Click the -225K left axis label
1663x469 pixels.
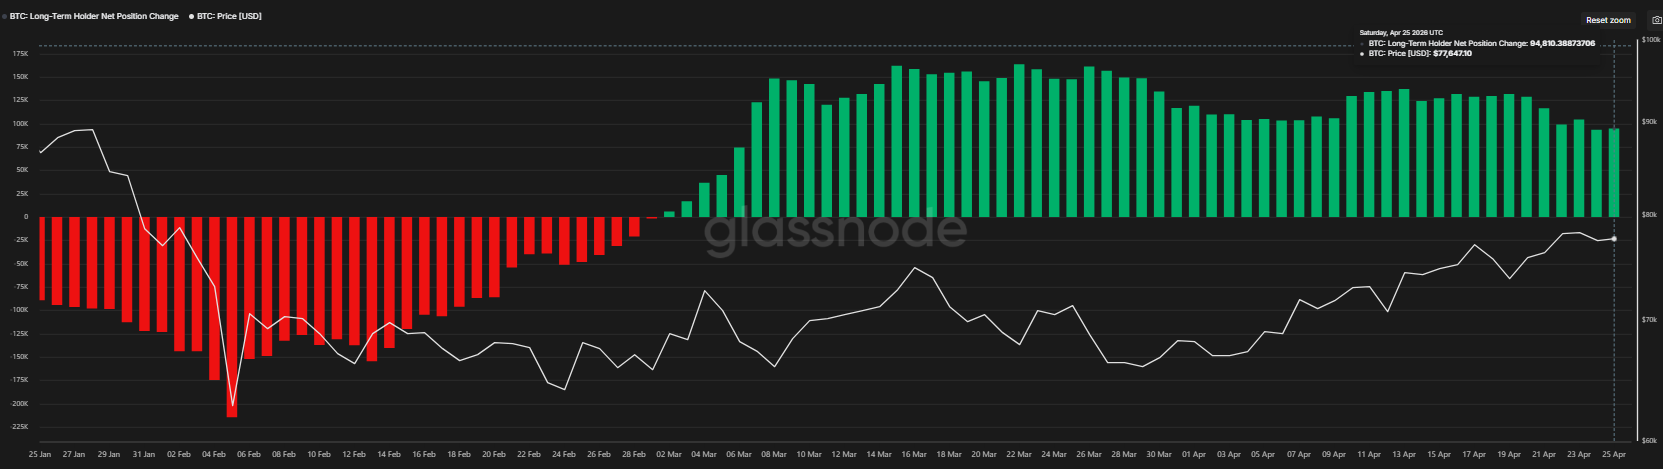pos(19,427)
